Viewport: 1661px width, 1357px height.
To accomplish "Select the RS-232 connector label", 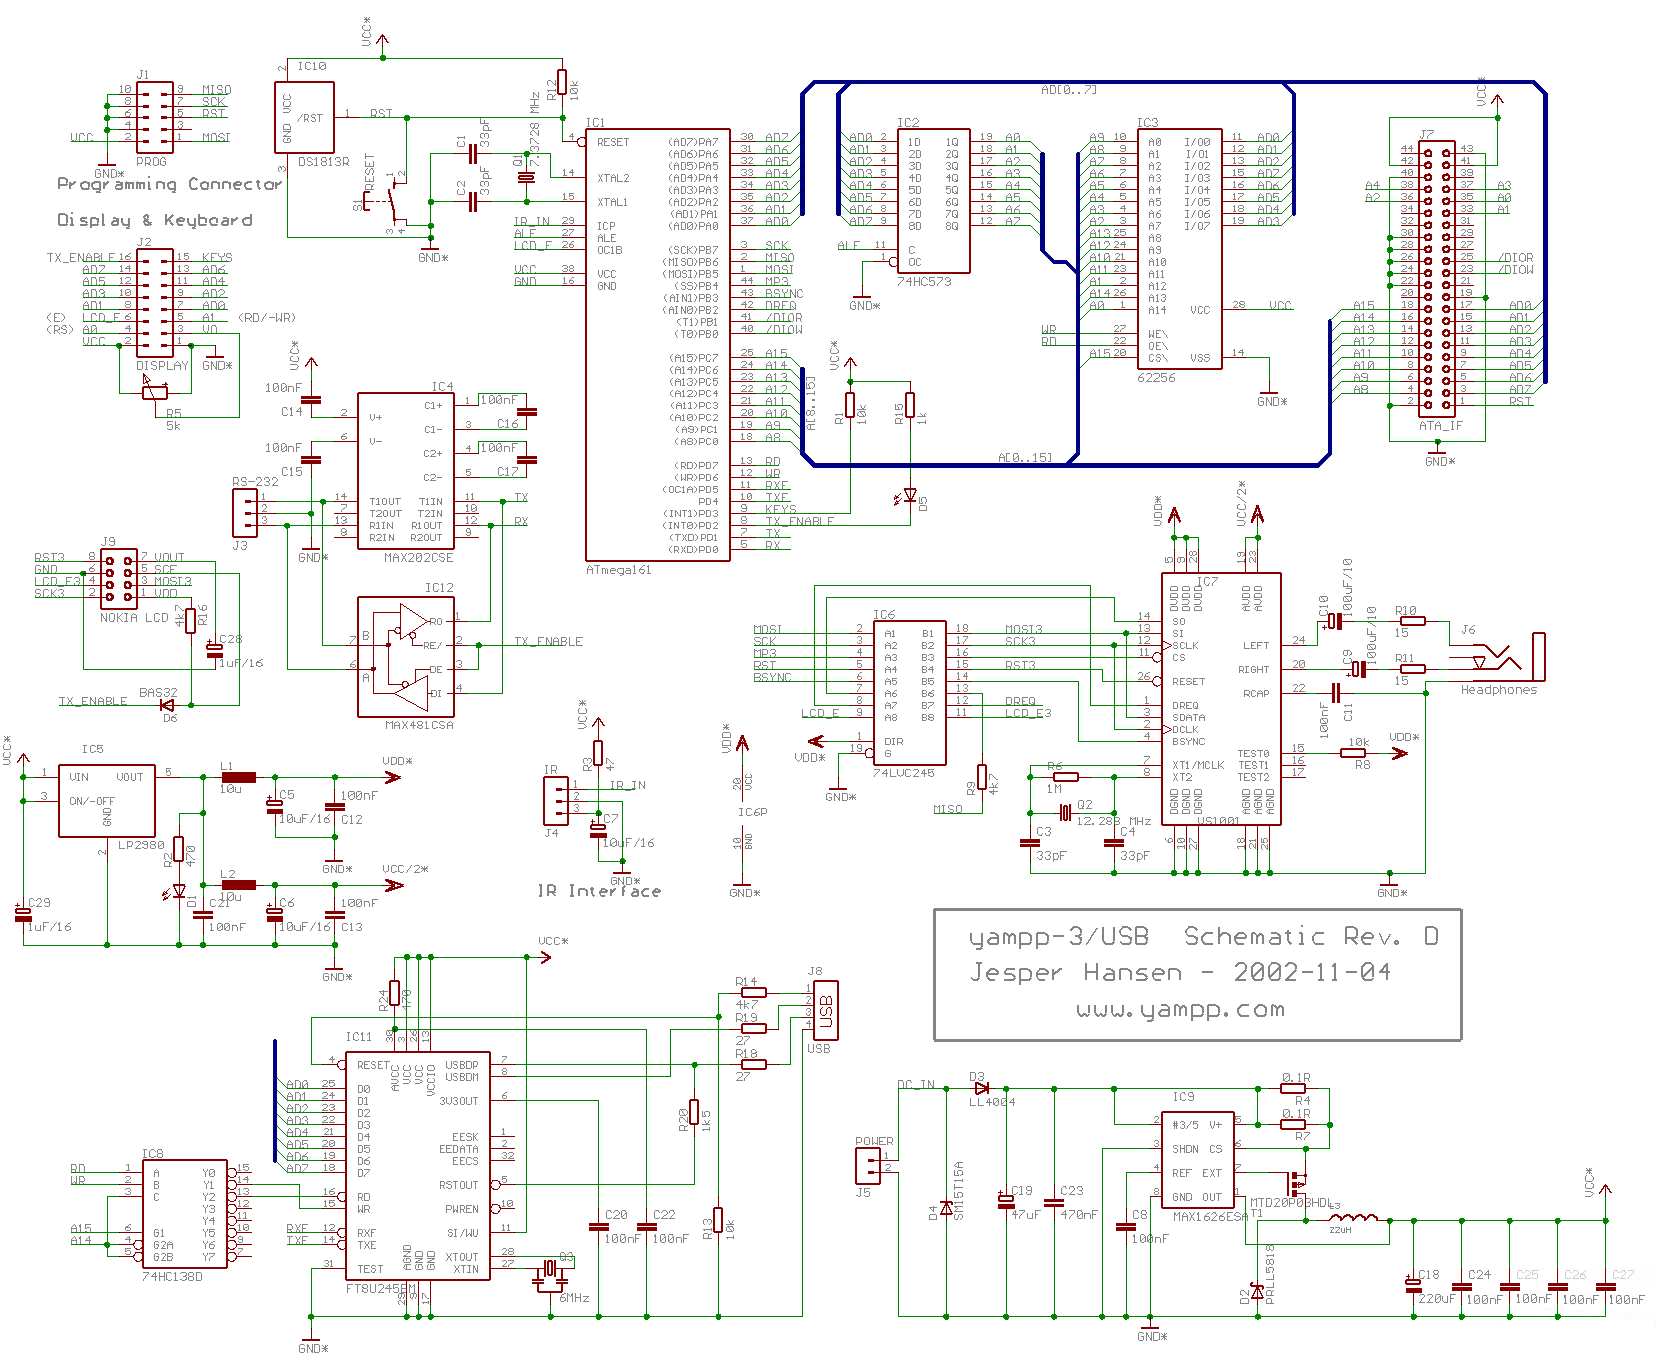I will click(255, 482).
